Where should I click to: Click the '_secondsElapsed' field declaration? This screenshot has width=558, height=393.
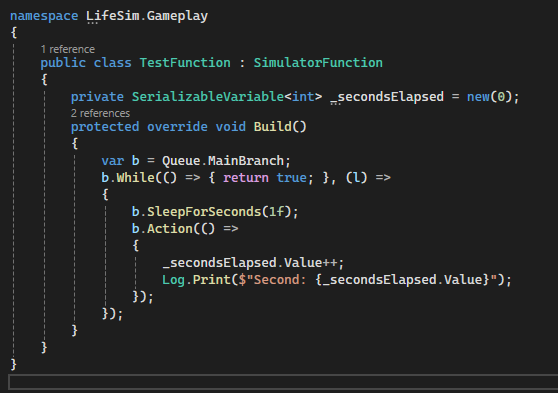pyautogui.click(x=387, y=97)
